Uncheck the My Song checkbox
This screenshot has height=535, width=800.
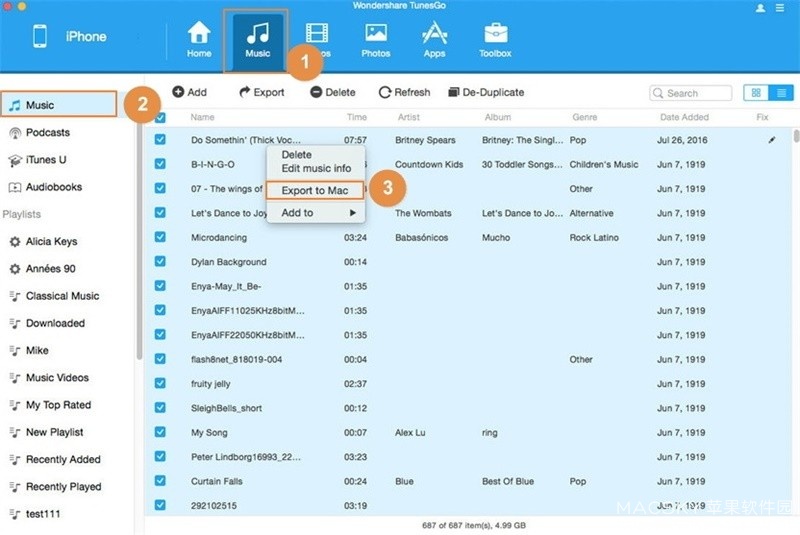tap(160, 432)
